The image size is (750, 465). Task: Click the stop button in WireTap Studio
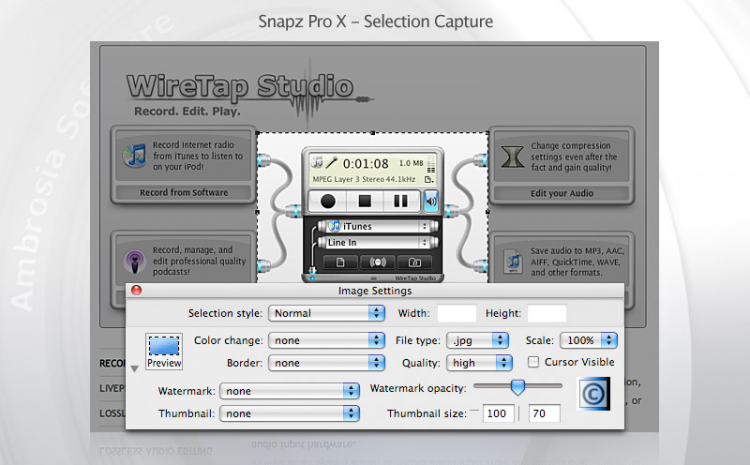(x=364, y=201)
